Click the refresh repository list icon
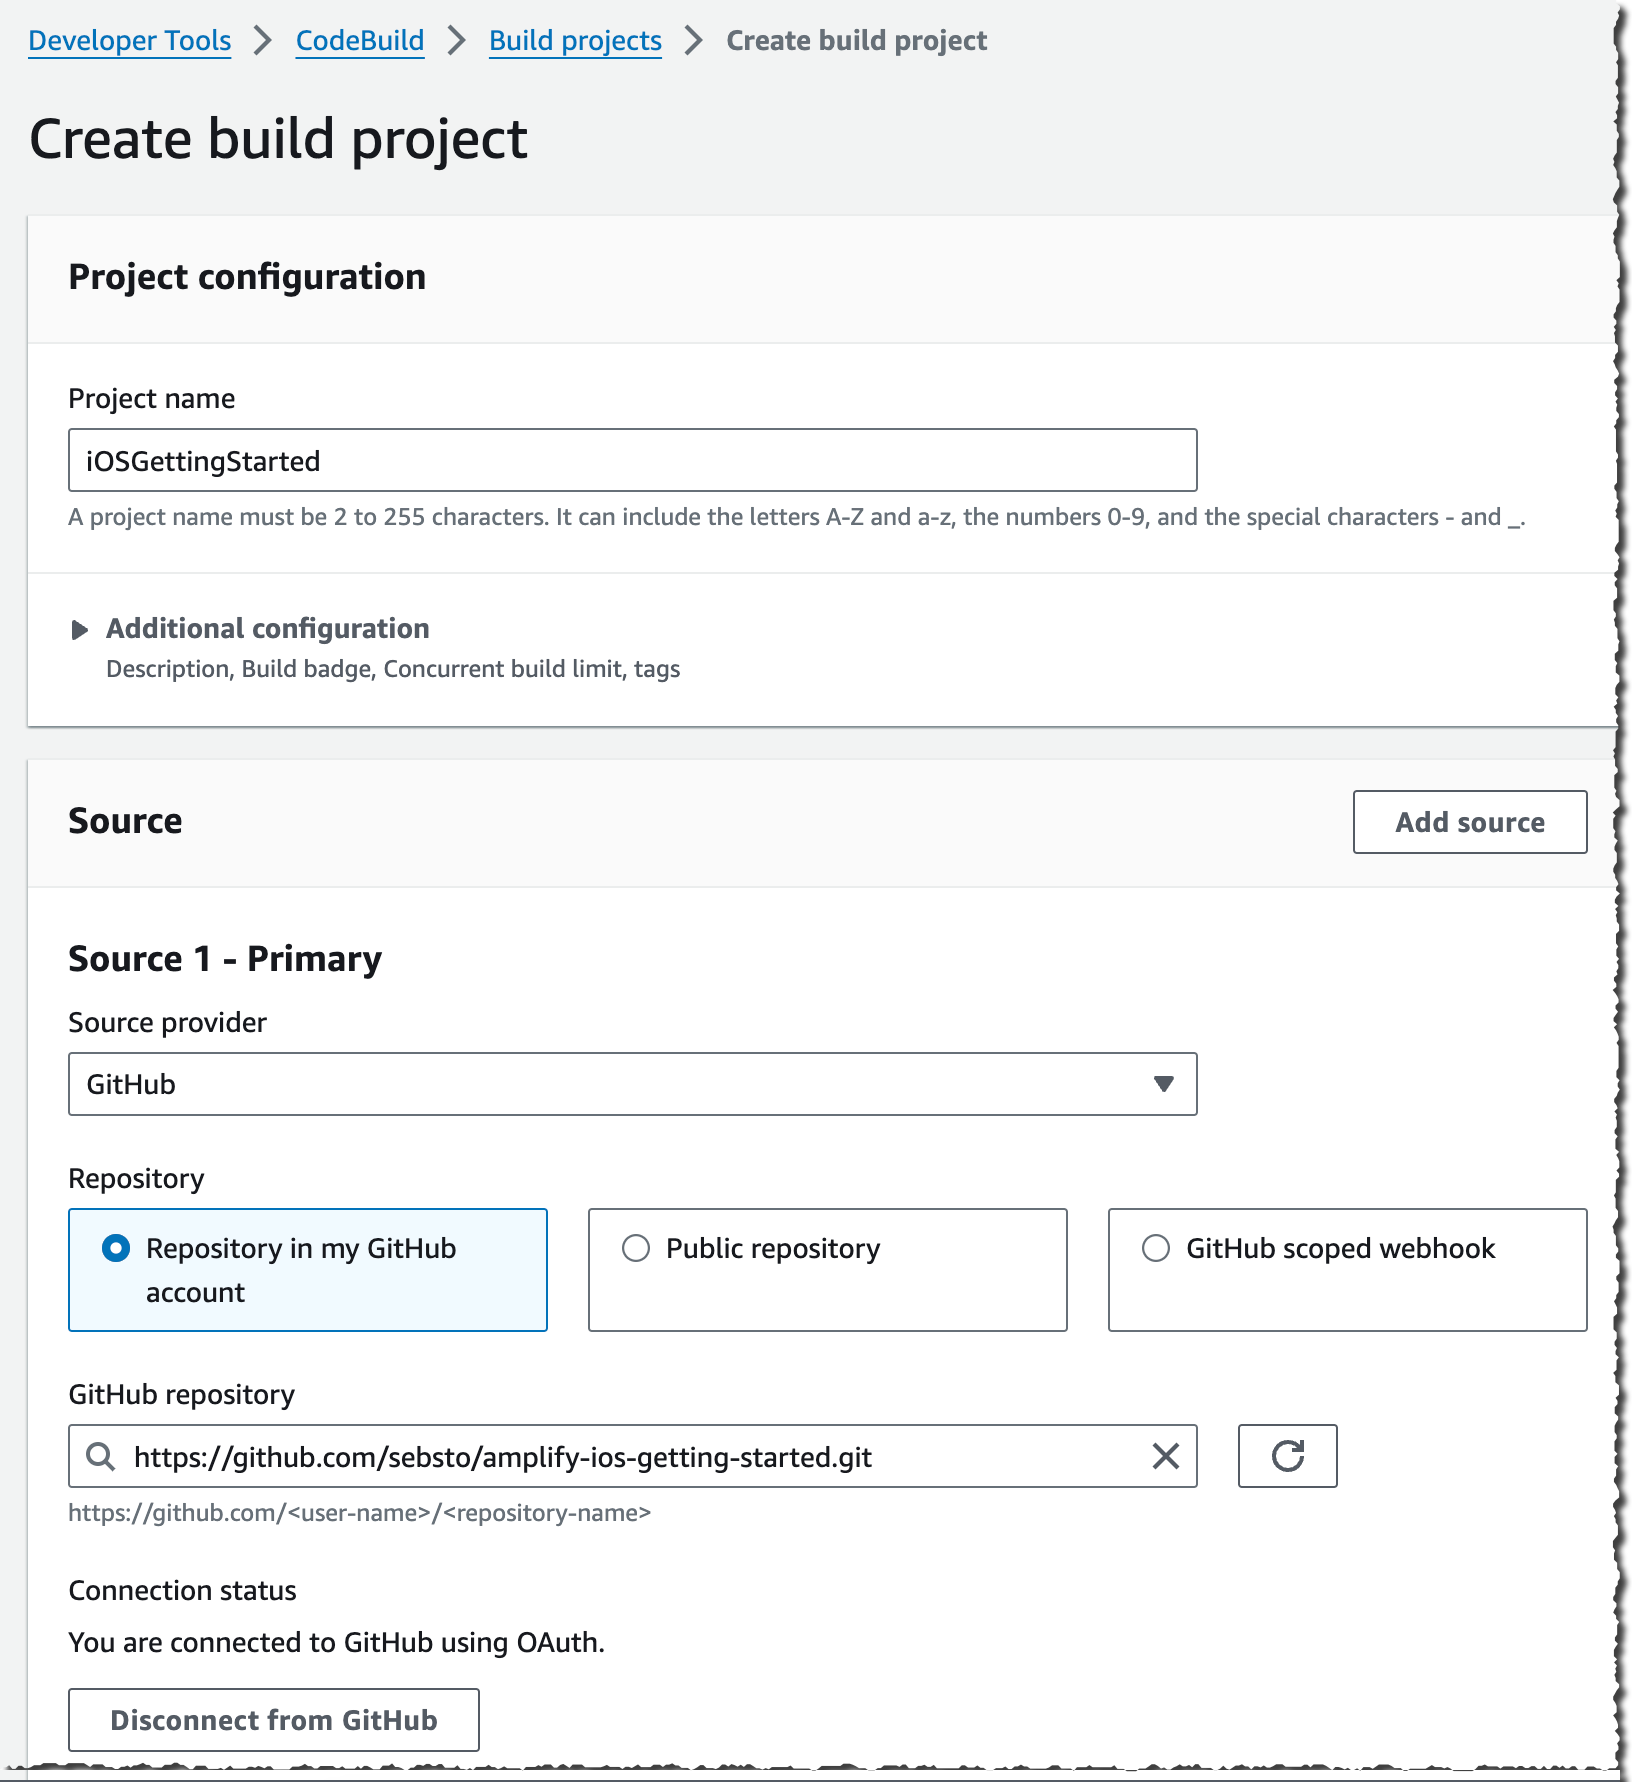 (x=1287, y=1456)
